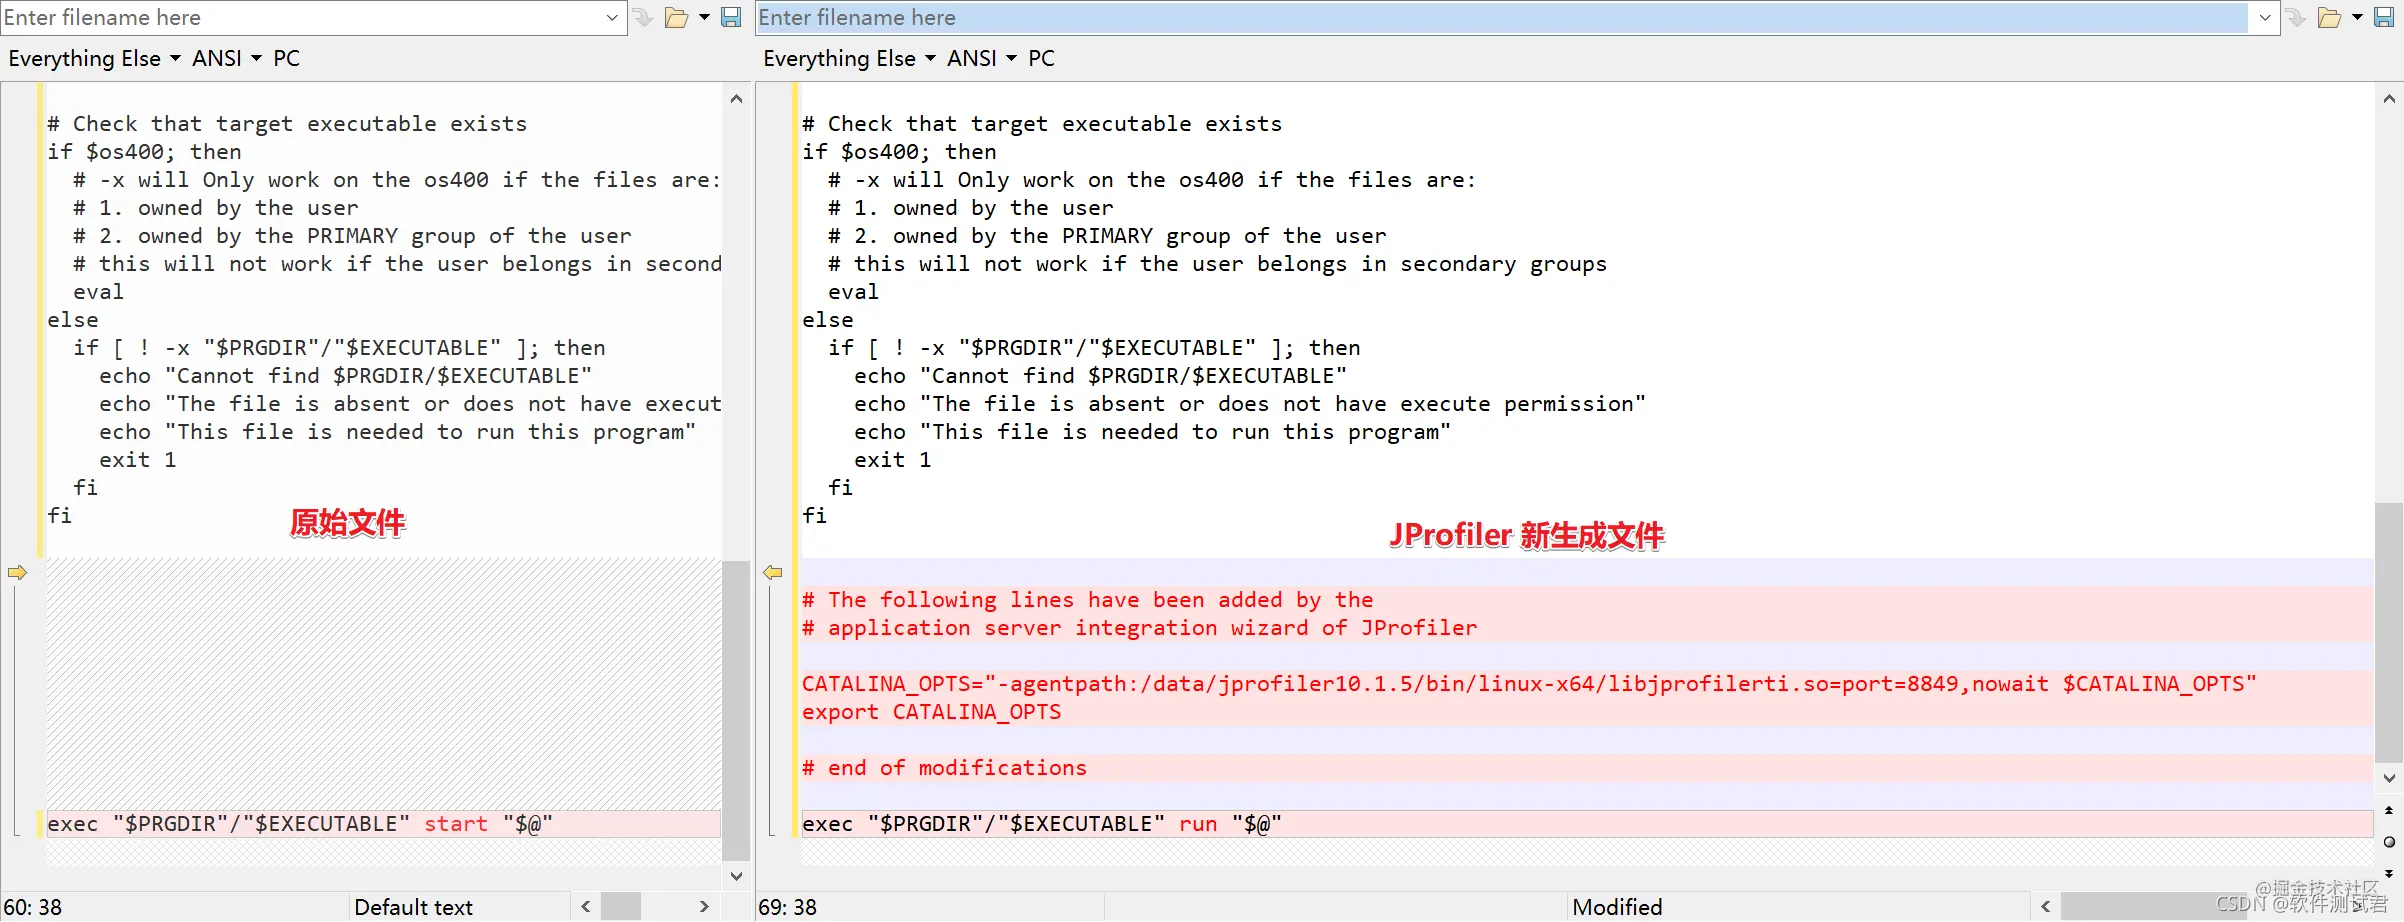Click the right pane filename input field
The image size is (2404, 922).
pyautogui.click(x=1502, y=18)
